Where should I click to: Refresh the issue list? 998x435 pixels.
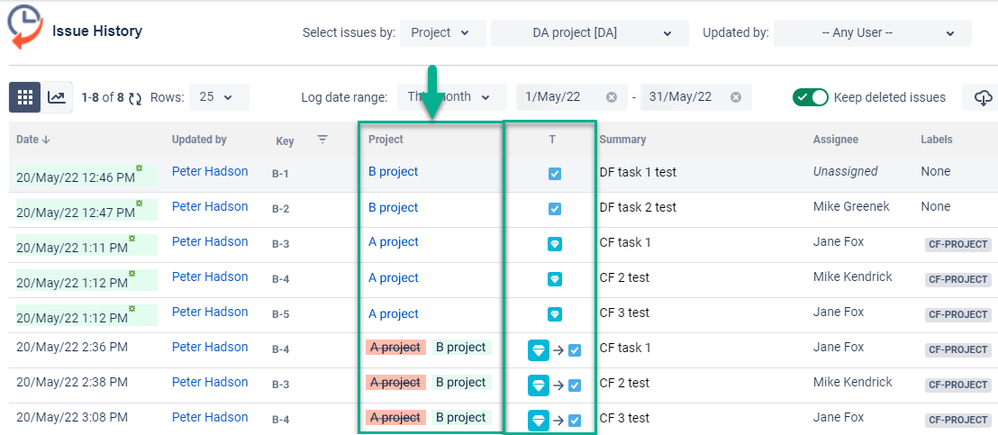pos(135,97)
